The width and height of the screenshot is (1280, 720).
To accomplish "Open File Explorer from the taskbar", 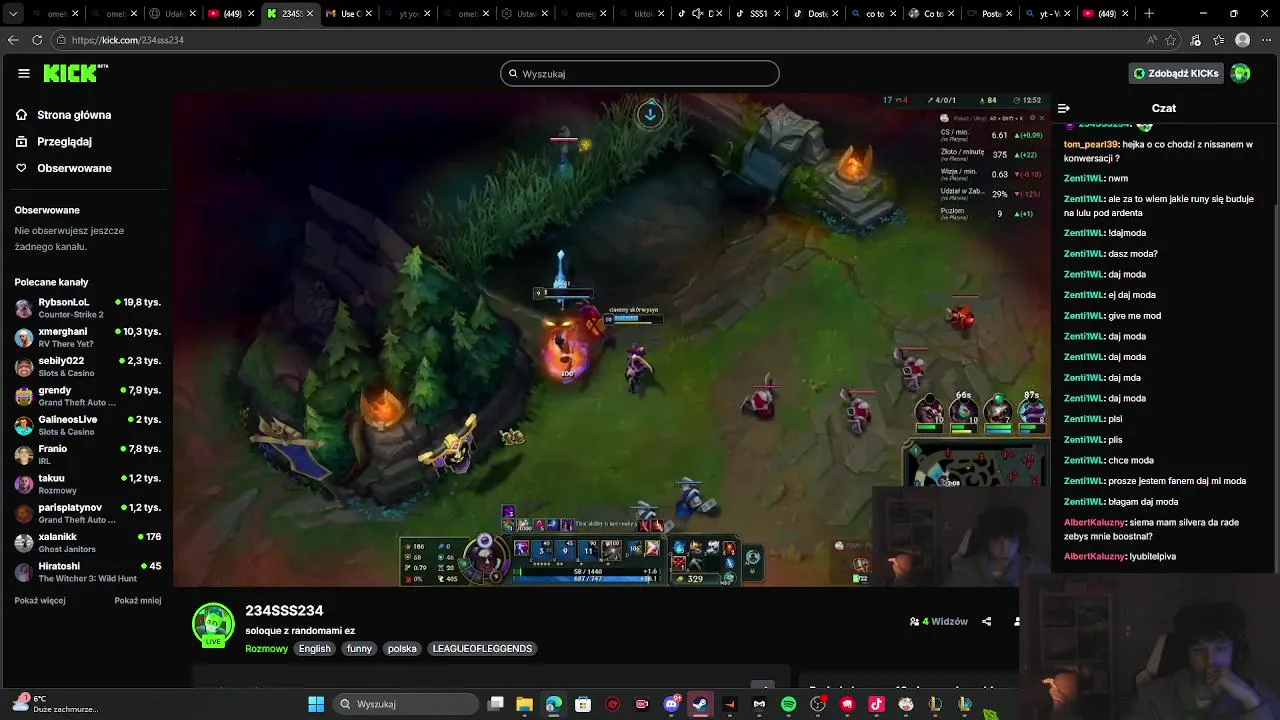I will 524,704.
